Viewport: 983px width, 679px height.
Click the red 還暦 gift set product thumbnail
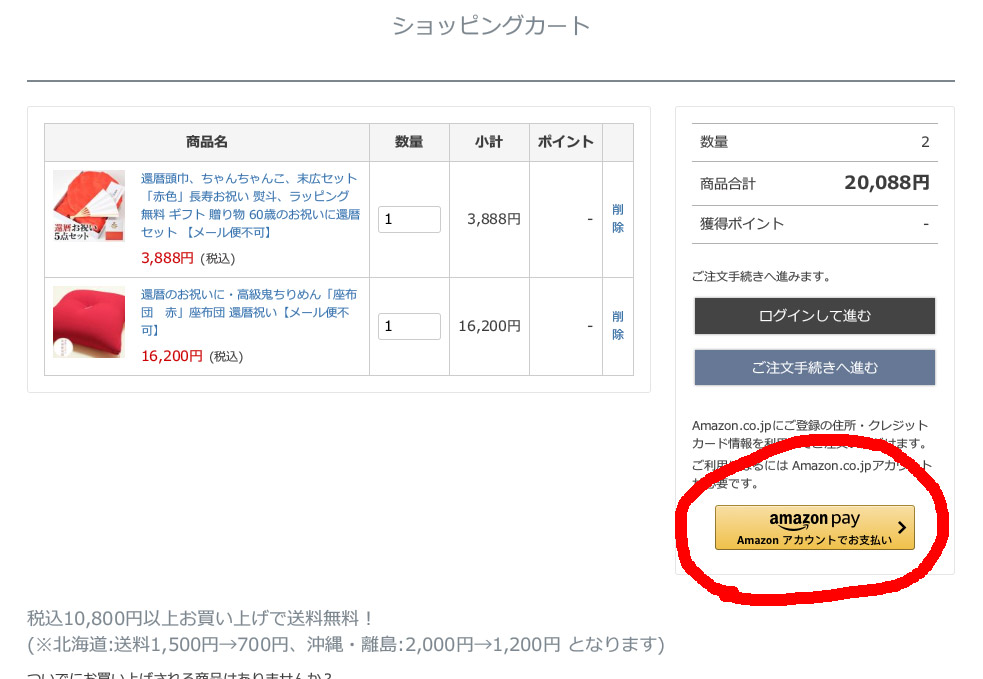(89, 218)
